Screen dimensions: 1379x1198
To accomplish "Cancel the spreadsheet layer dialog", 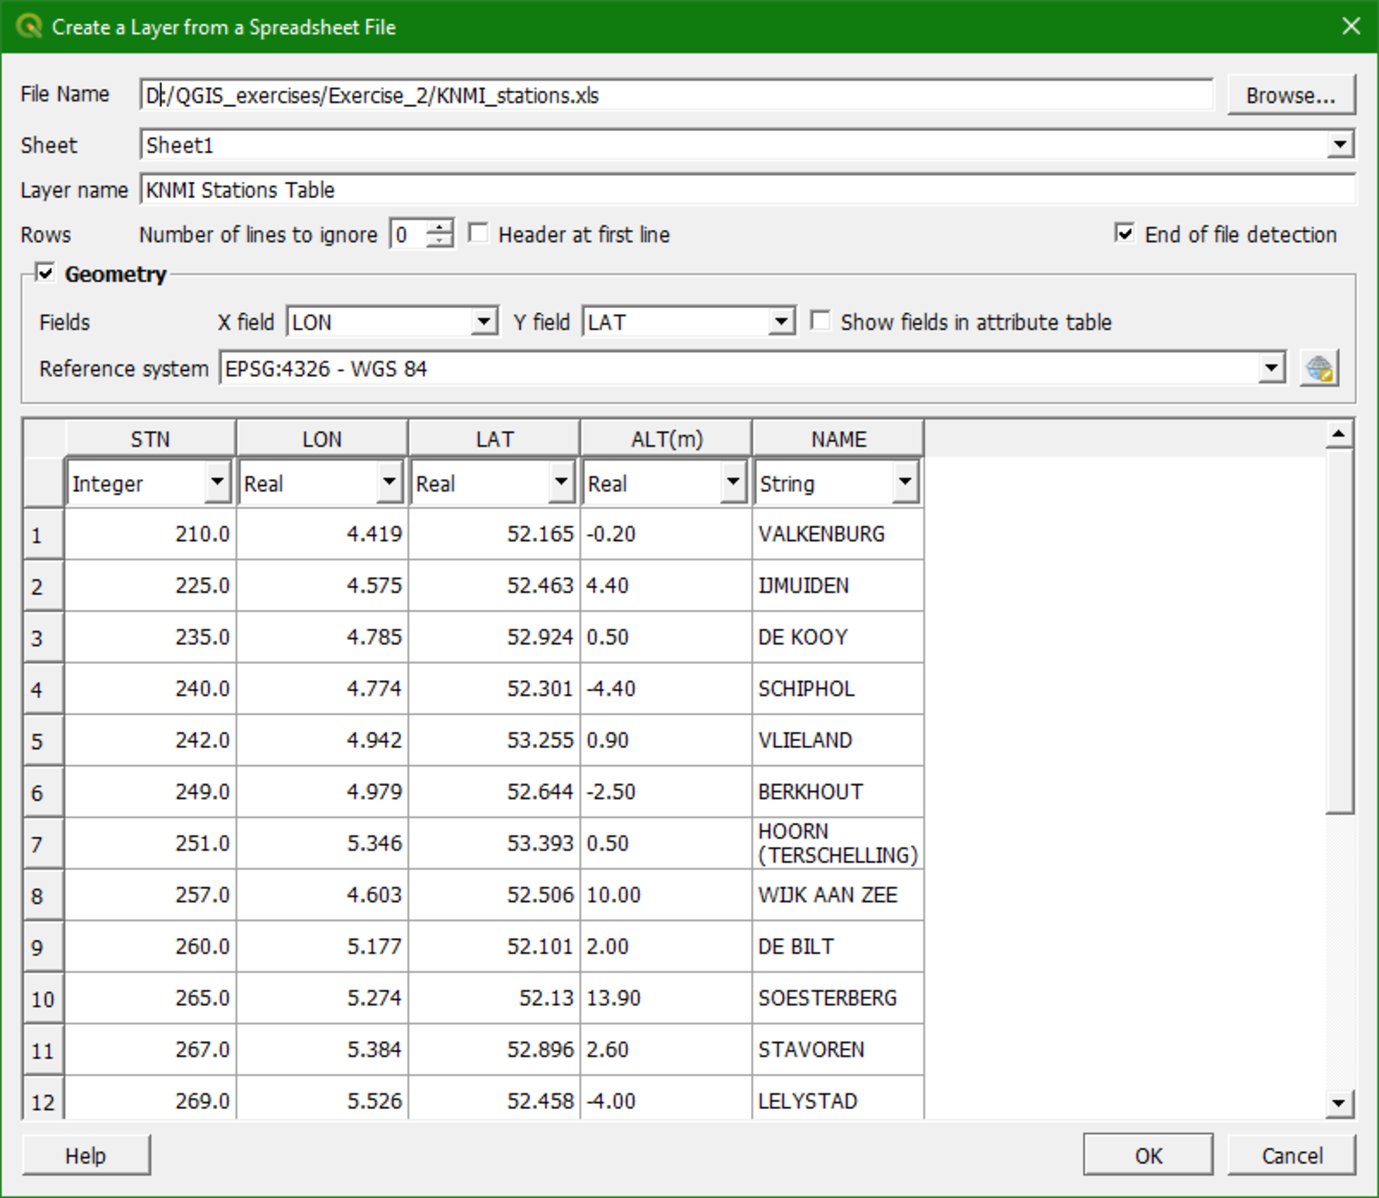I will tap(1291, 1155).
